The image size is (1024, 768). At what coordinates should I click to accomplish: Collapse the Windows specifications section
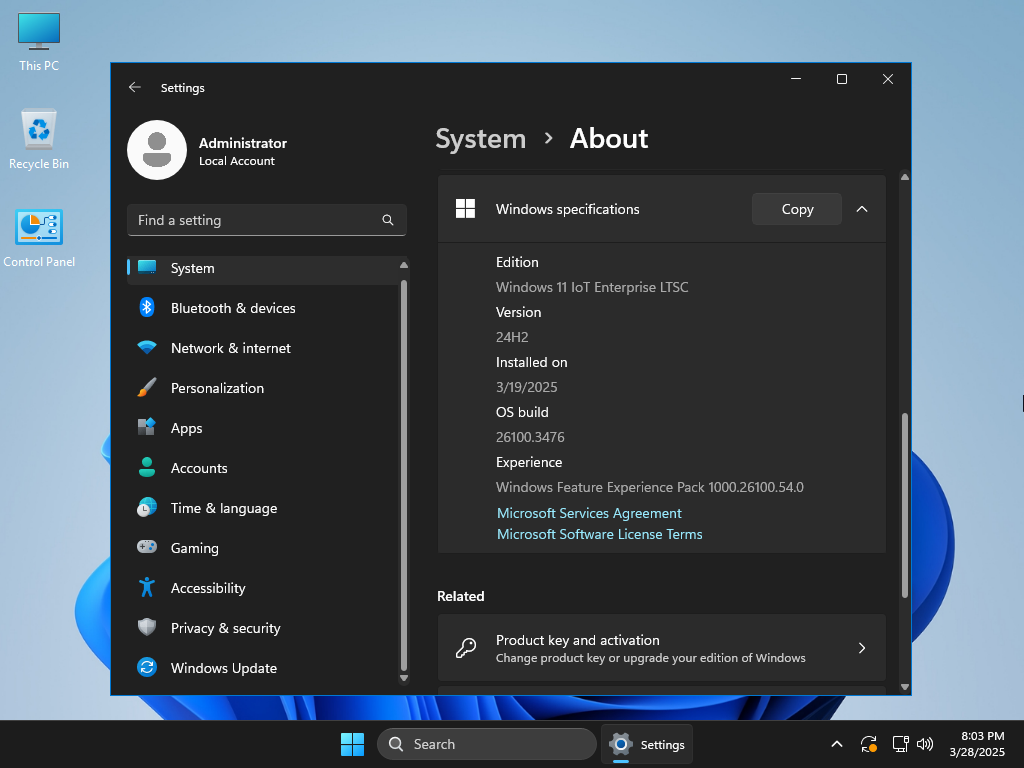tap(862, 209)
